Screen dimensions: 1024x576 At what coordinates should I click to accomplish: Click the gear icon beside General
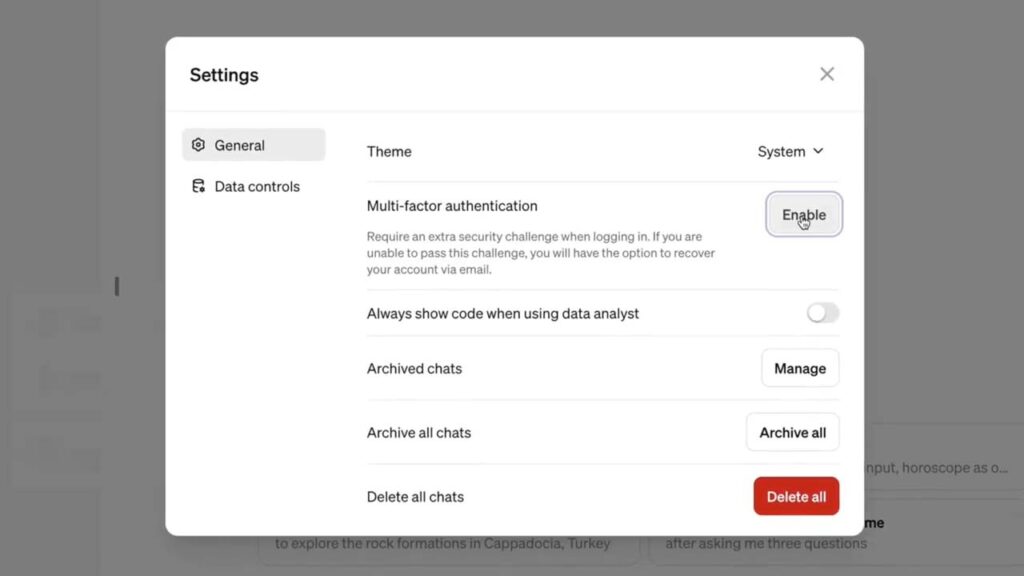click(198, 144)
